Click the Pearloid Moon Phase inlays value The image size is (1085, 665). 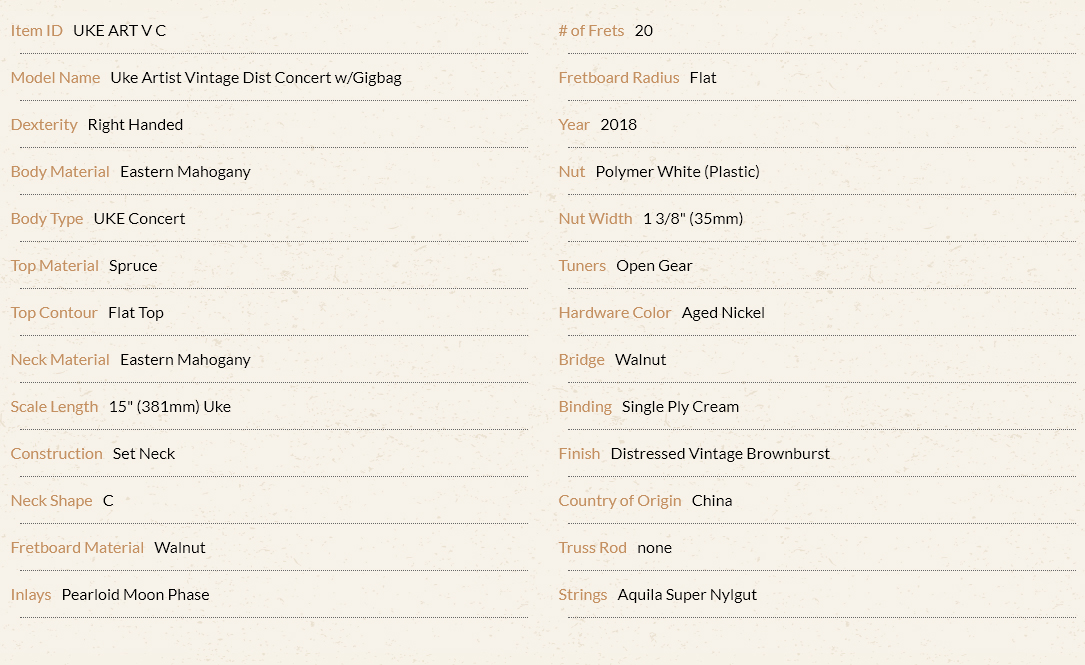(136, 595)
